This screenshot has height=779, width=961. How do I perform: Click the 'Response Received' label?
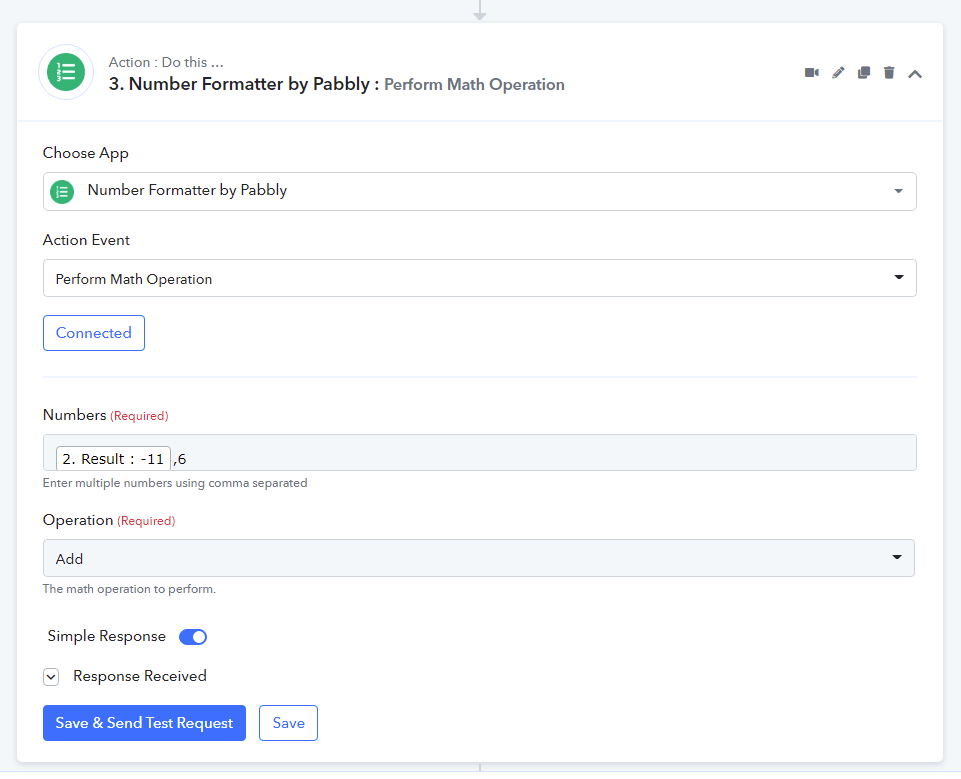(x=140, y=676)
